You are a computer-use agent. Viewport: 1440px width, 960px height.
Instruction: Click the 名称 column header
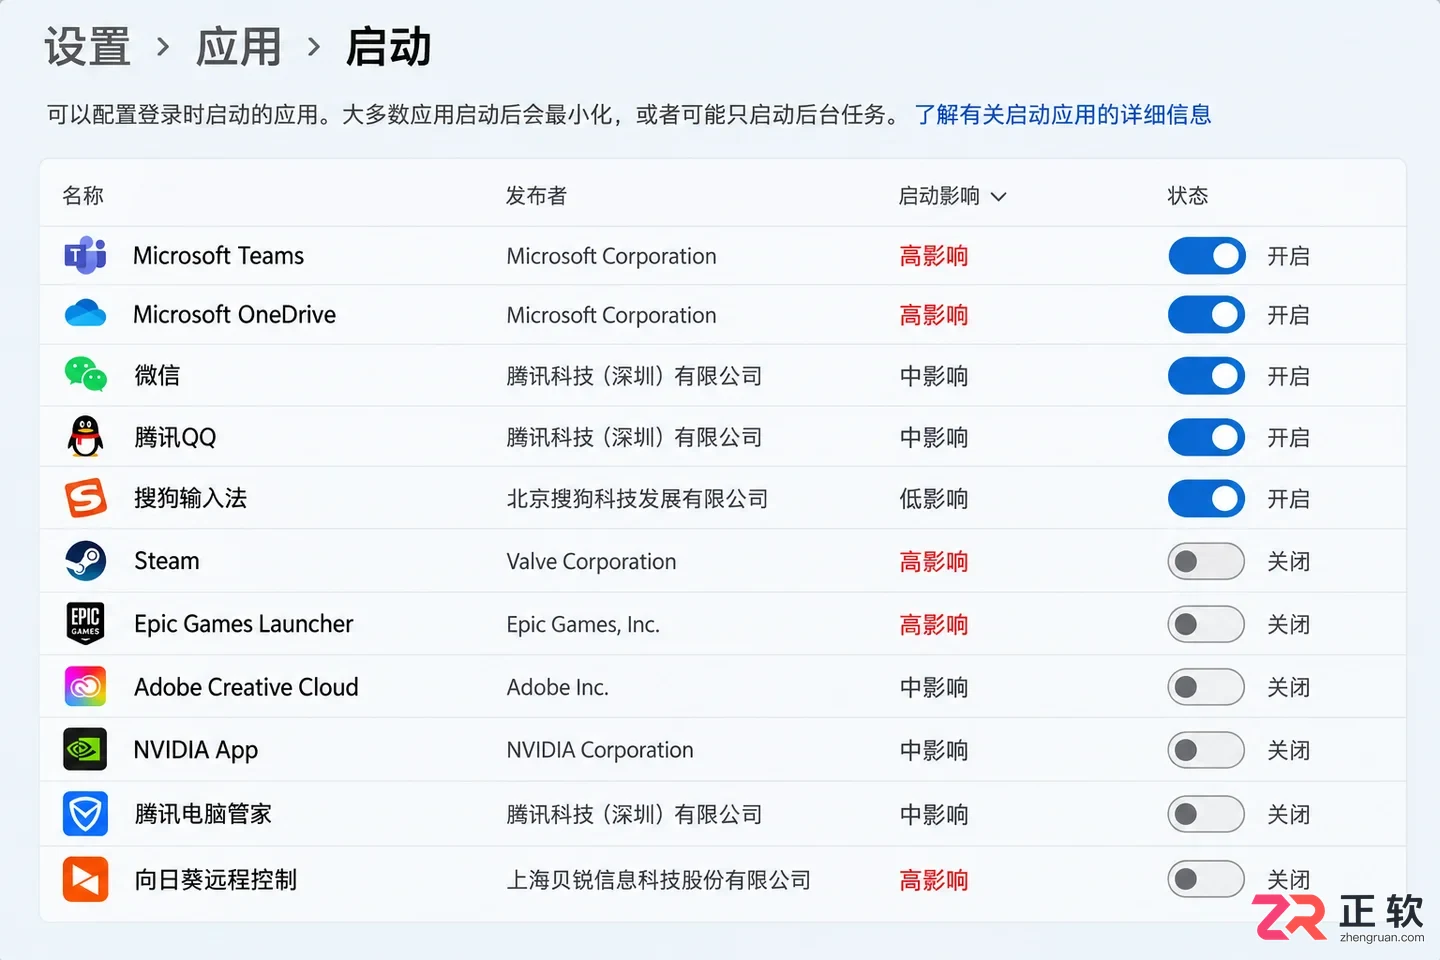coord(83,196)
